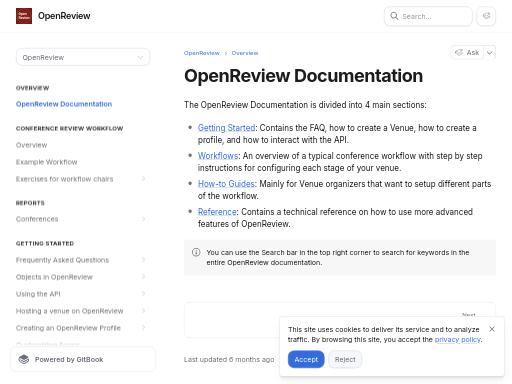The width and height of the screenshot is (512, 384).
Task: Follow the Getting Started link
Action: tap(227, 128)
